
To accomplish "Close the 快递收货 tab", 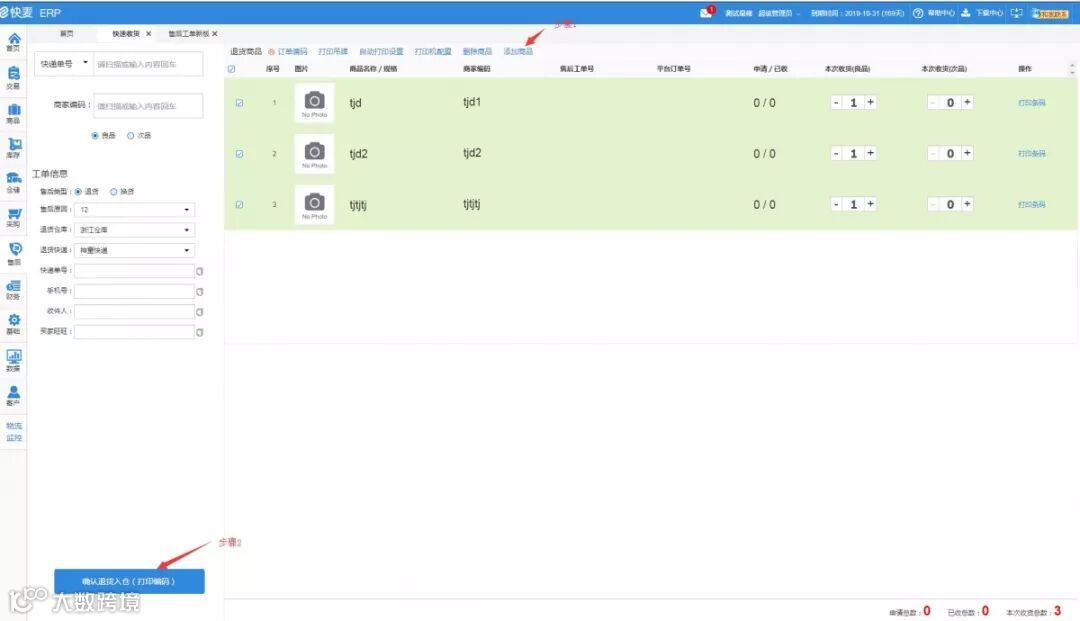I will pyautogui.click(x=148, y=34).
